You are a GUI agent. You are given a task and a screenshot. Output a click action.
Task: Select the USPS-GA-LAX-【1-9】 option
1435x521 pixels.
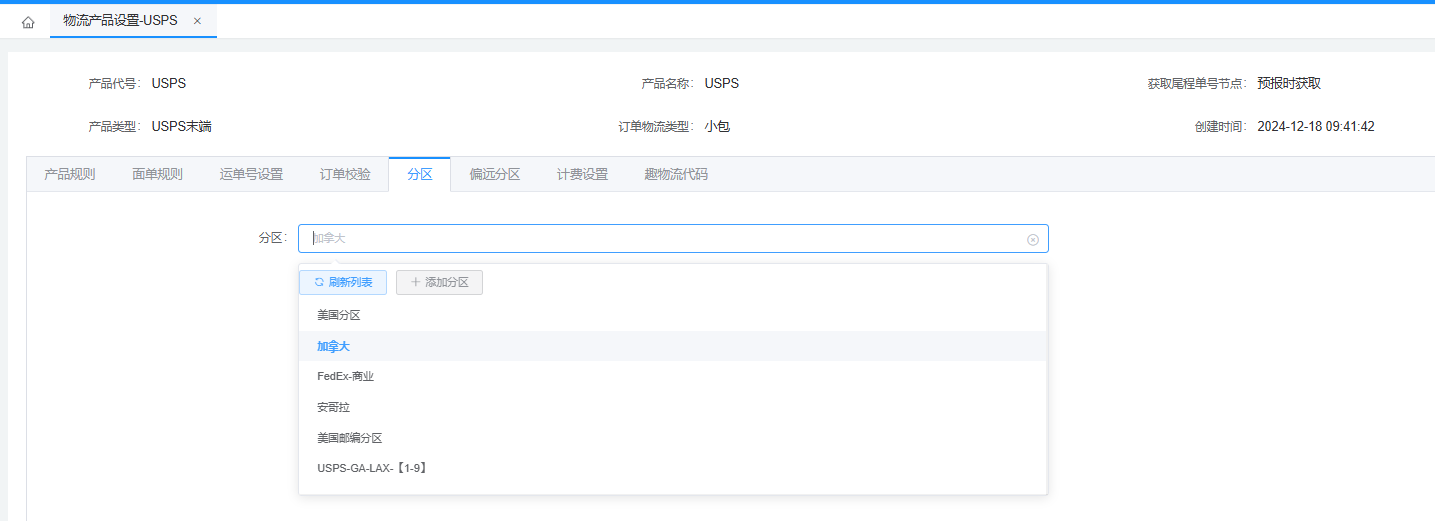[673, 468]
